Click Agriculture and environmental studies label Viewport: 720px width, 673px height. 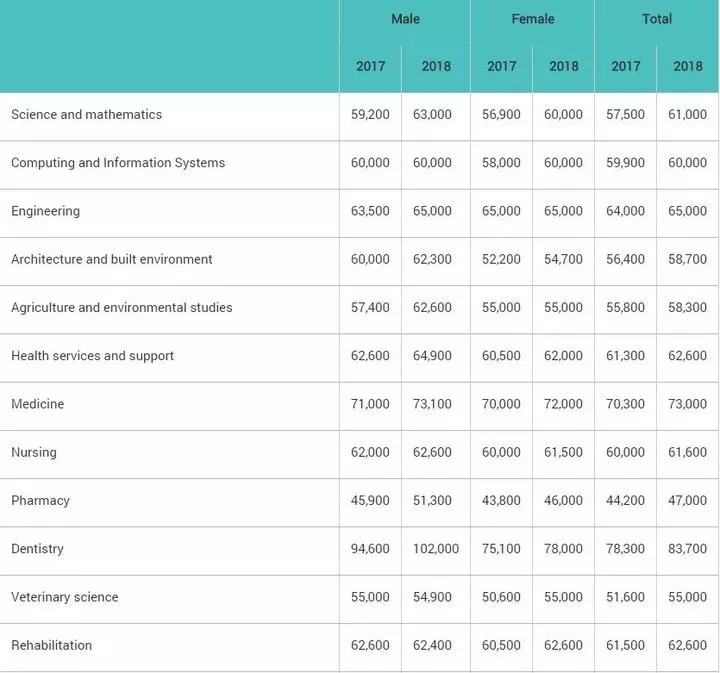[122, 307]
